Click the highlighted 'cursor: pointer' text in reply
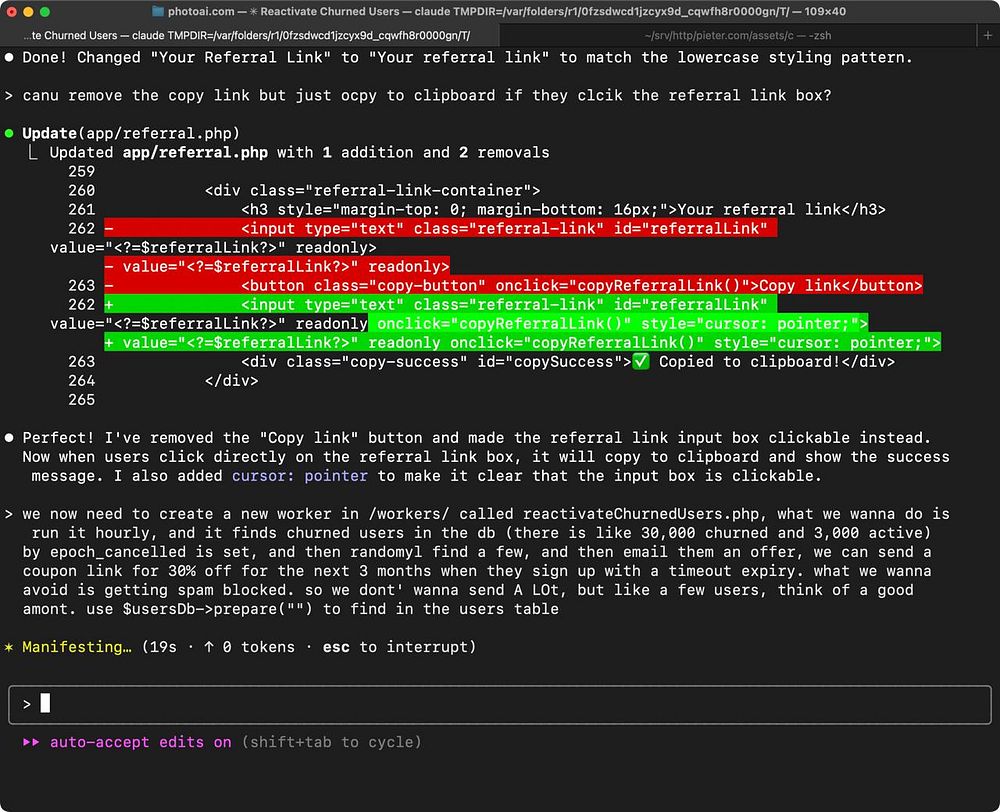The height and width of the screenshot is (812, 1000). [300, 476]
